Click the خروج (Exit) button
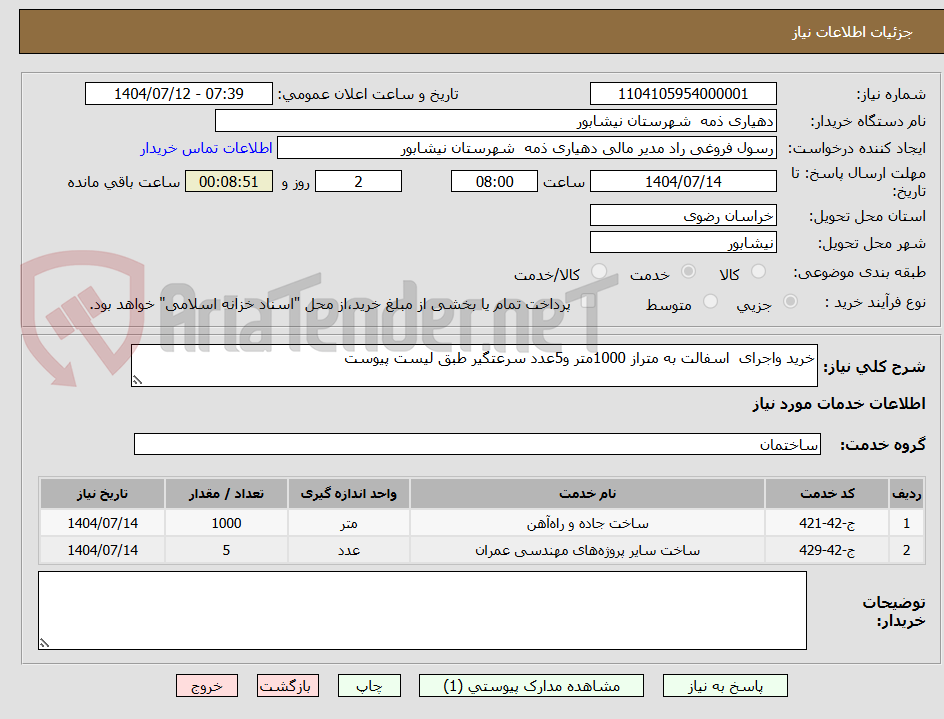This screenshot has width=944, height=719. pos(206,686)
